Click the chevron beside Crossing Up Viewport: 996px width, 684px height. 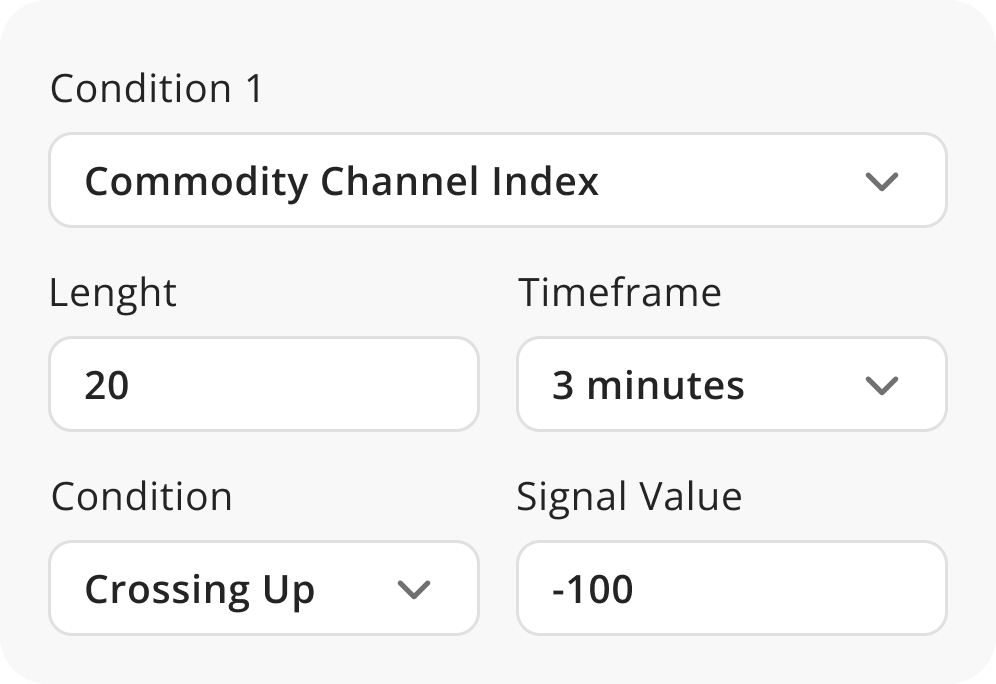pos(413,589)
